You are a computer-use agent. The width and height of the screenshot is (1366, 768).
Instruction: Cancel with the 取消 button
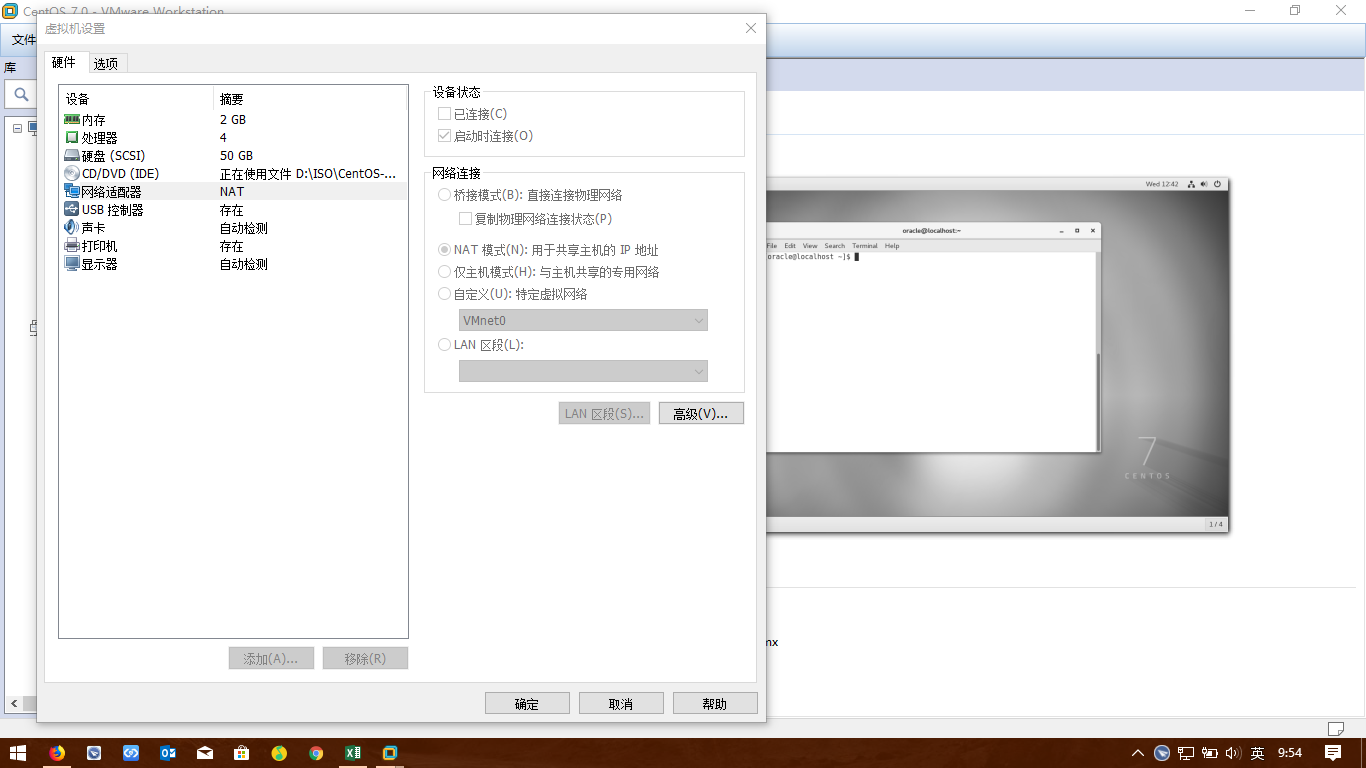click(621, 703)
